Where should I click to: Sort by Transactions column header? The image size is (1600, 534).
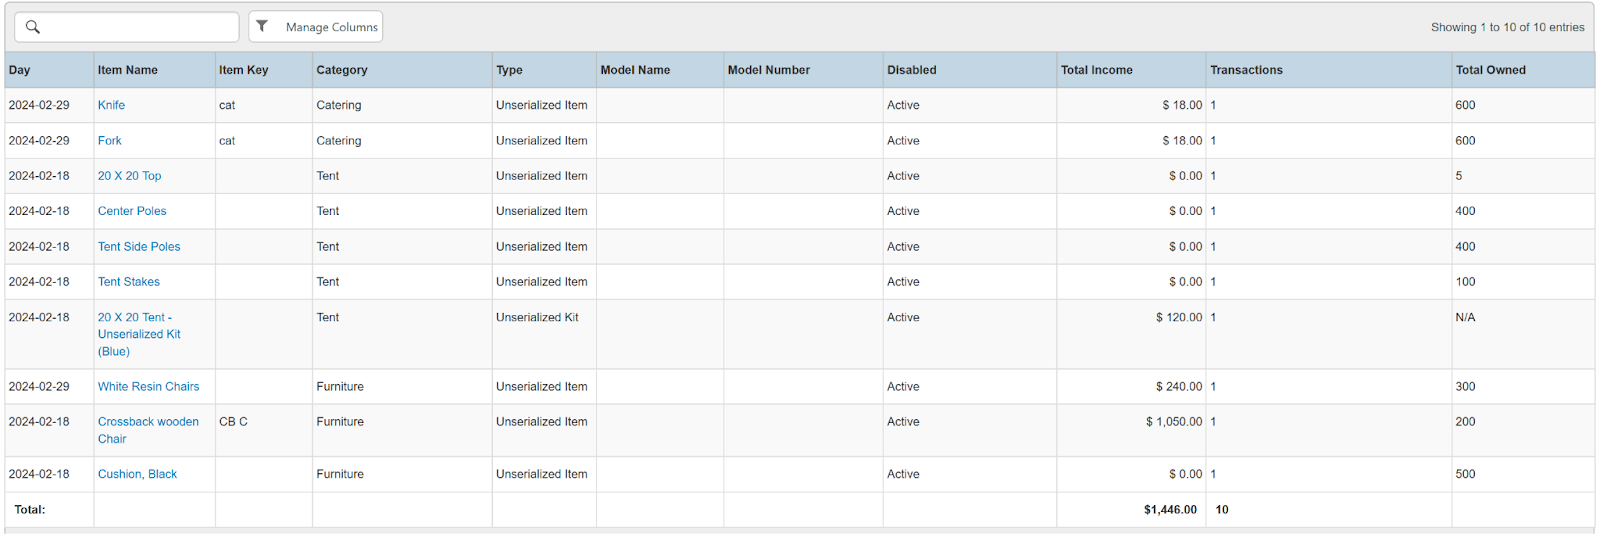1246,70
